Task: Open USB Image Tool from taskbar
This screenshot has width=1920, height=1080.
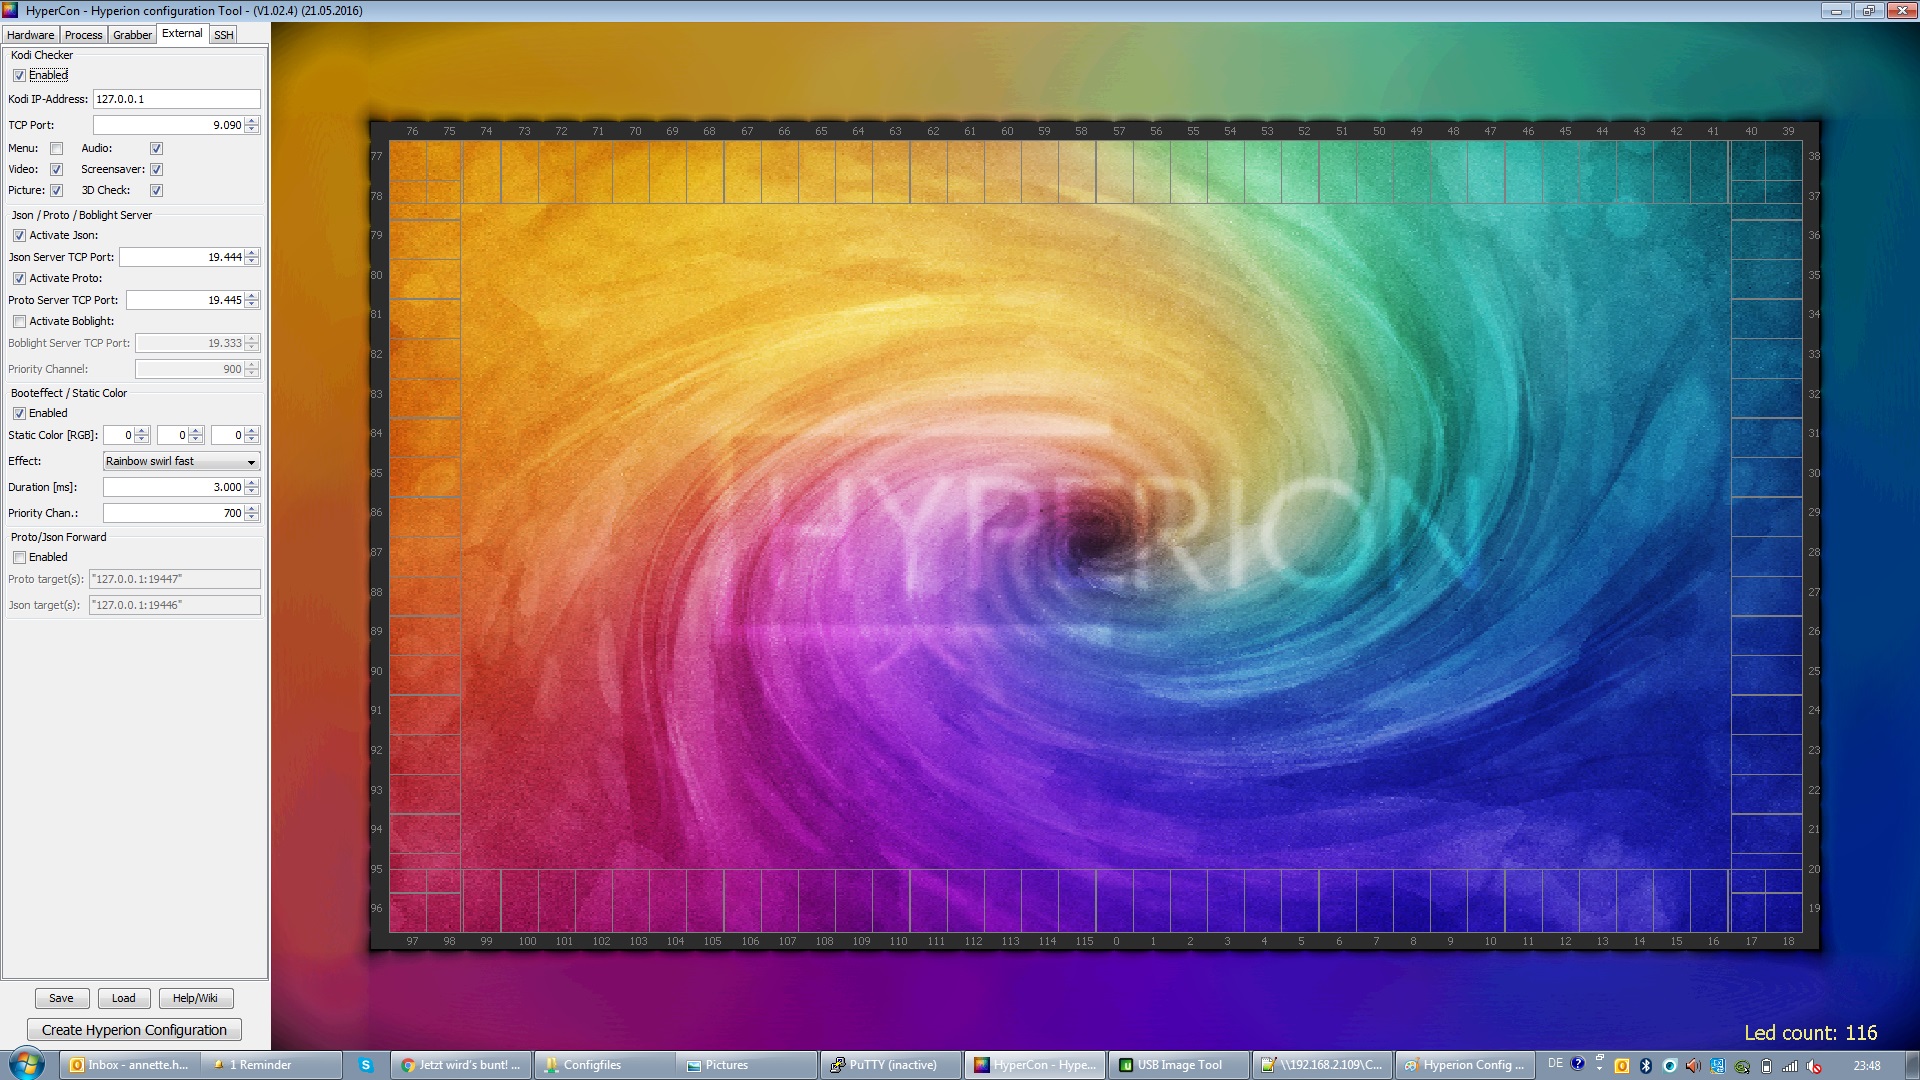Action: pos(1177,1065)
